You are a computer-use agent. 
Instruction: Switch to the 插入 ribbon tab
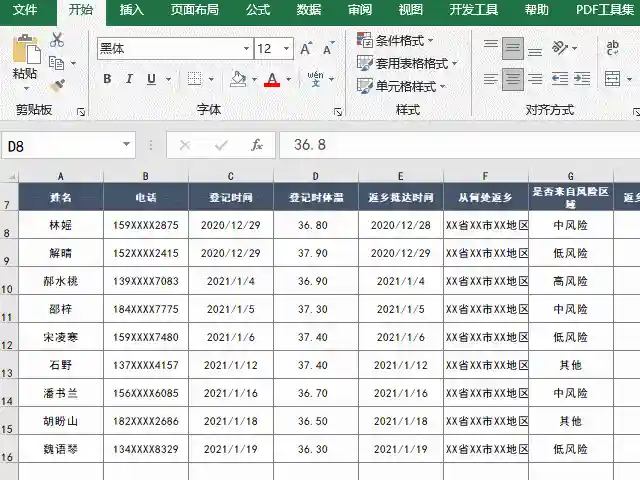131,10
